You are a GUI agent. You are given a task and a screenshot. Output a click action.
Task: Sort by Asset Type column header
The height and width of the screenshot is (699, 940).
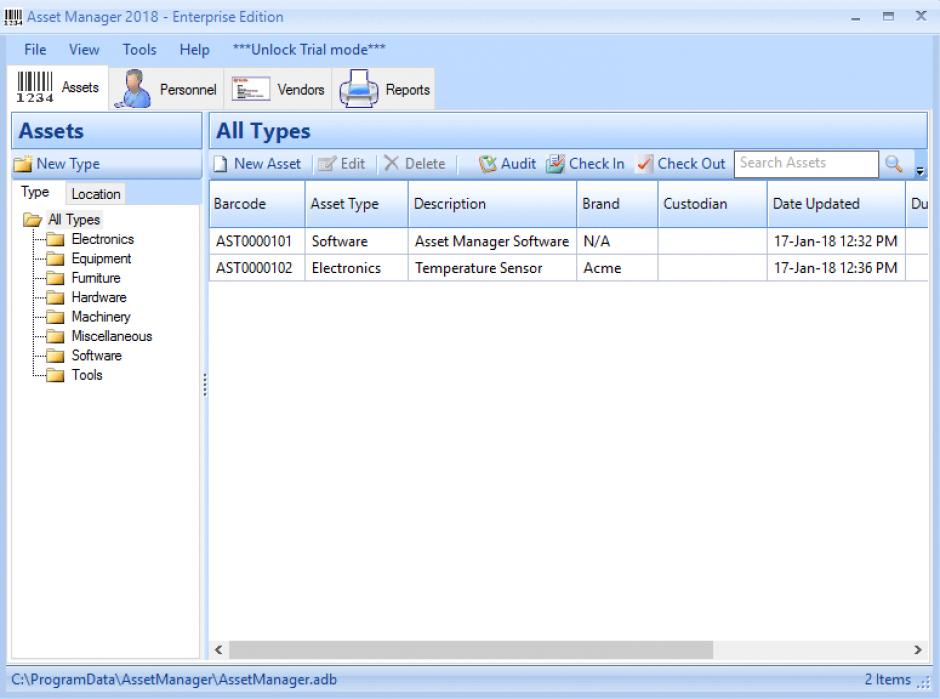tap(357, 204)
